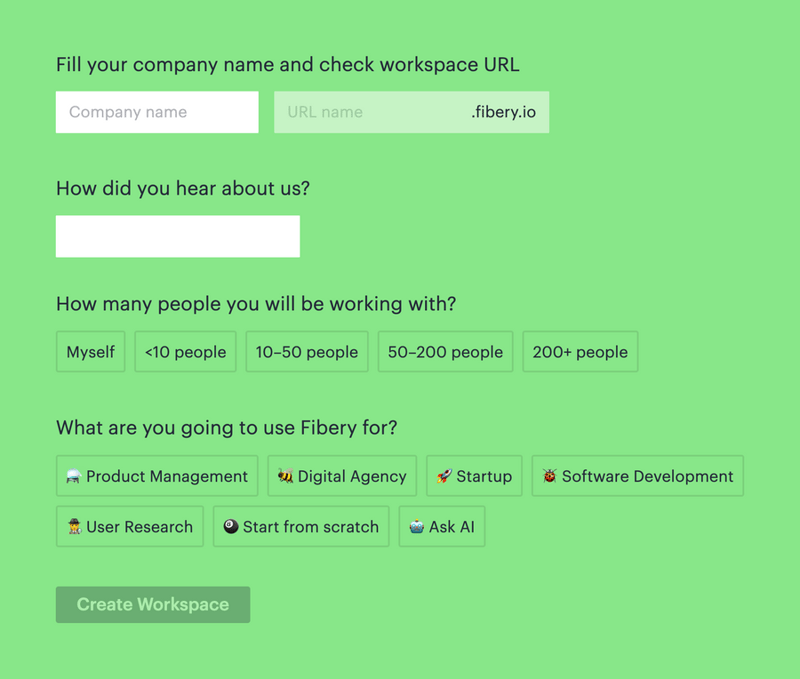Click the .fibery.io domain suffix label

(x=505, y=112)
